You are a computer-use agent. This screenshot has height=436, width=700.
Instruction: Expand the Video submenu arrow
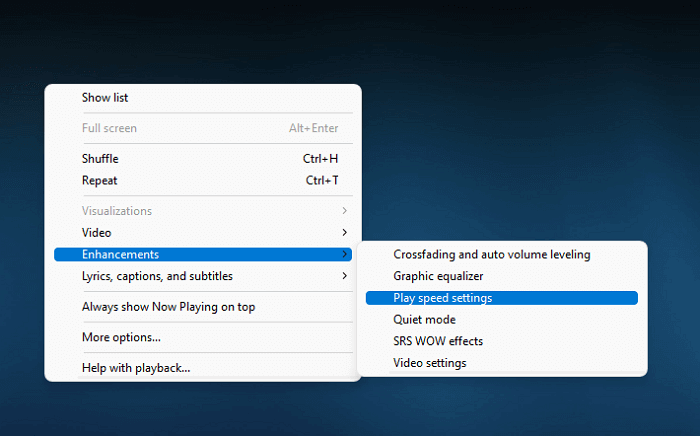pyautogui.click(x=345, y=233)
